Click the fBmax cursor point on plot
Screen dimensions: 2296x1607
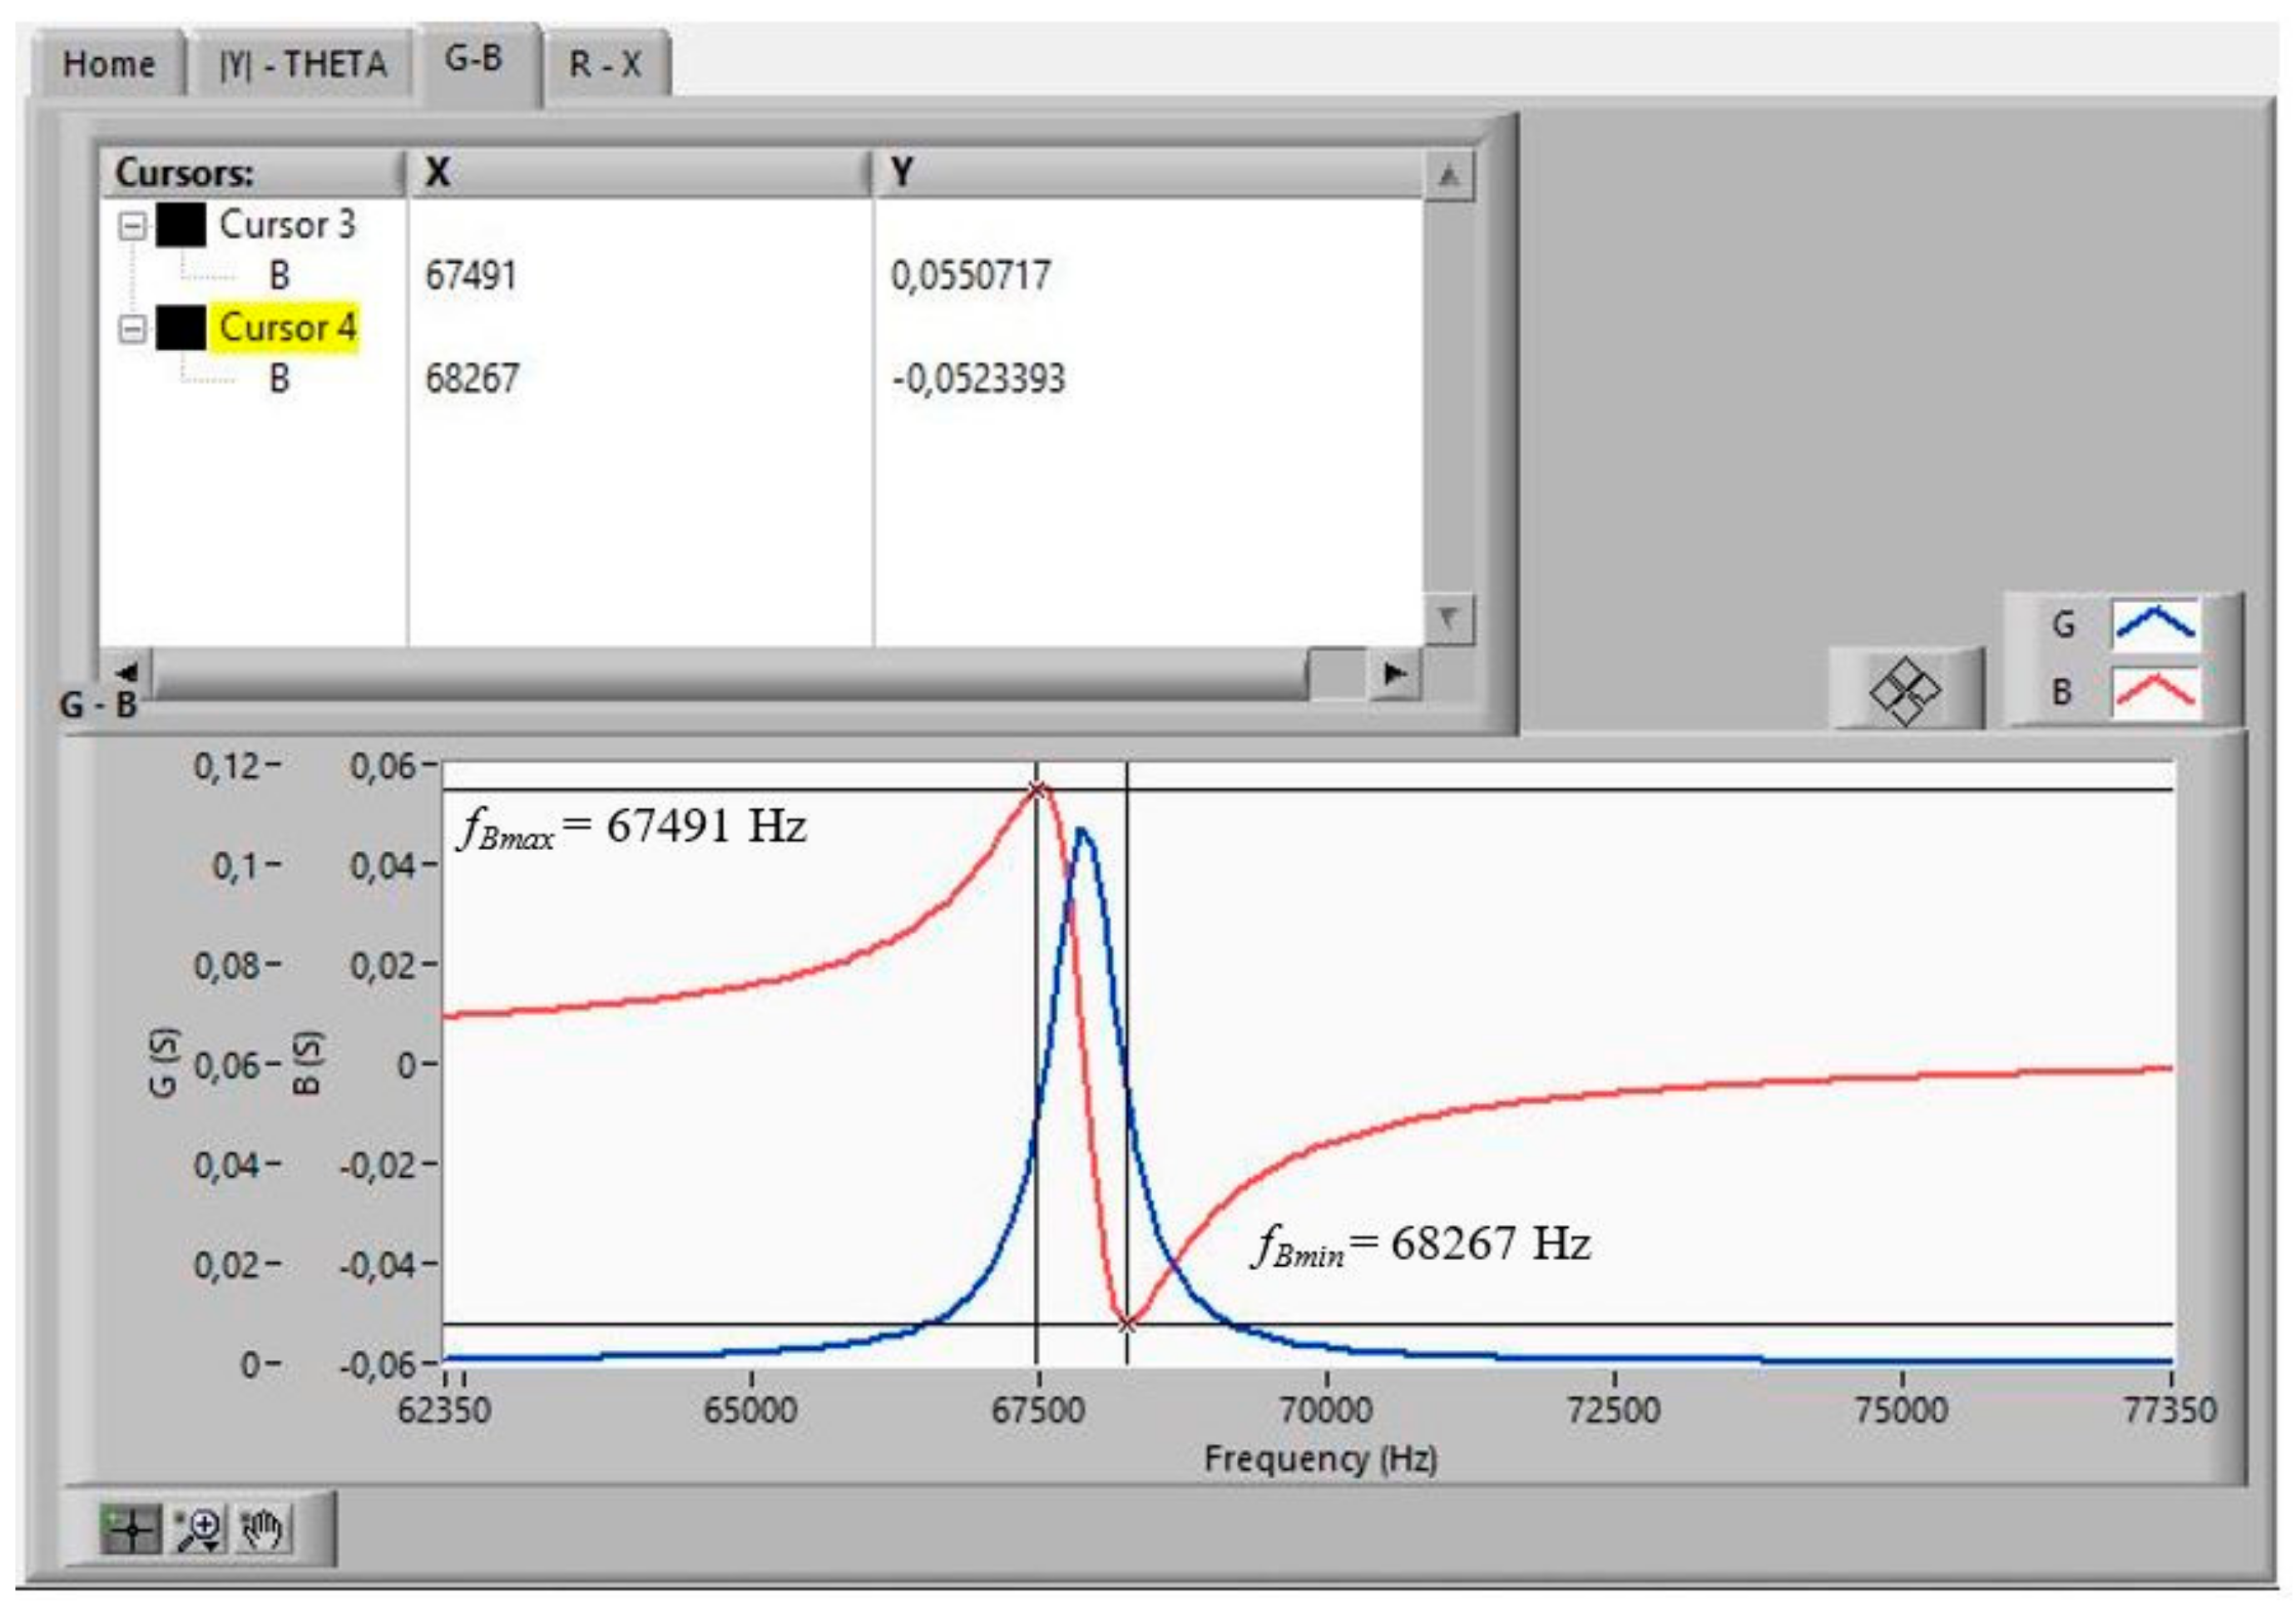pos(1037,791)
